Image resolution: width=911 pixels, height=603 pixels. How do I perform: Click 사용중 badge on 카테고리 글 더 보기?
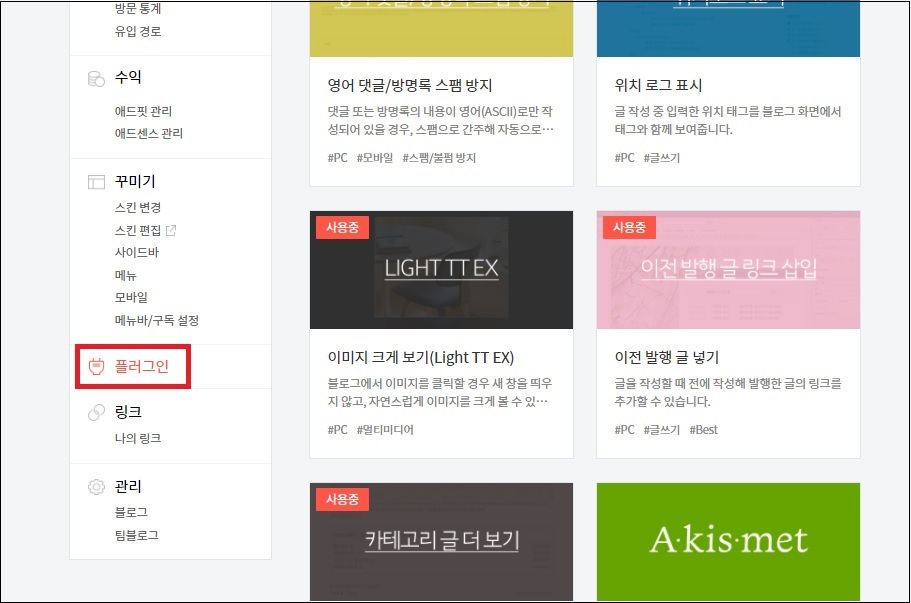click(342, 499)
